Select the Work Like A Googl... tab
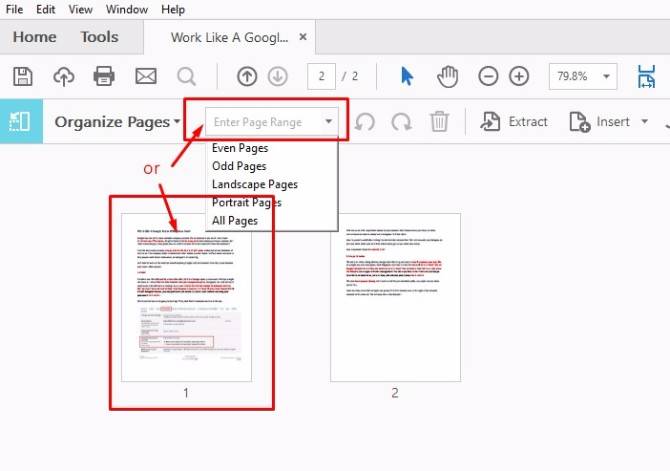 click(x=229, y=38)
